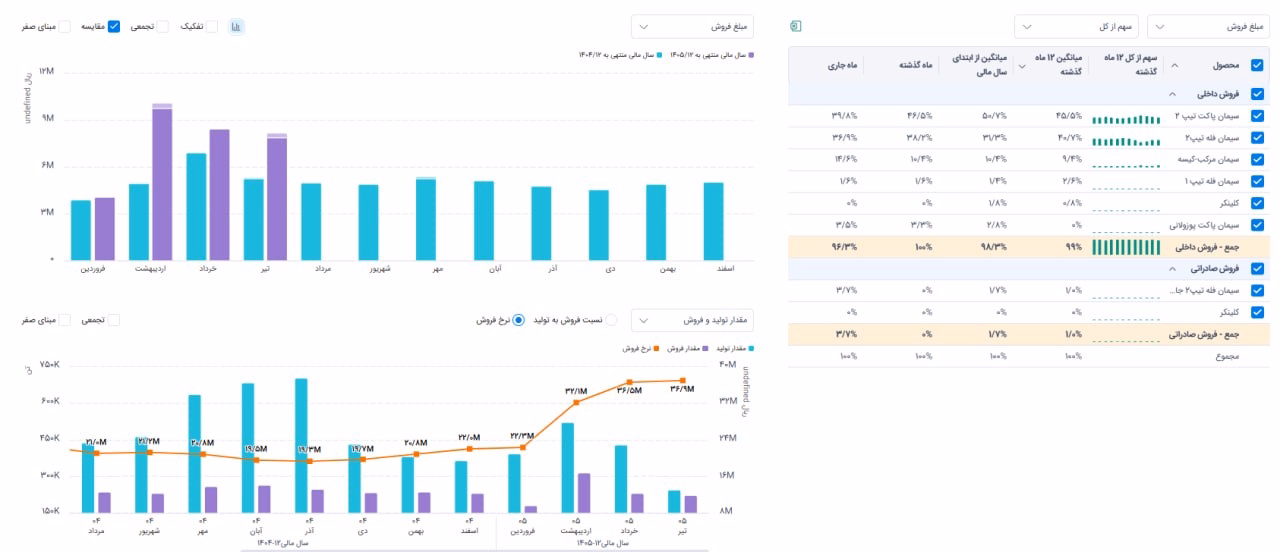Open the سهم از کل dropdown
The height and width of the screenshot is (552, 1280).
tap(1076, 26)
